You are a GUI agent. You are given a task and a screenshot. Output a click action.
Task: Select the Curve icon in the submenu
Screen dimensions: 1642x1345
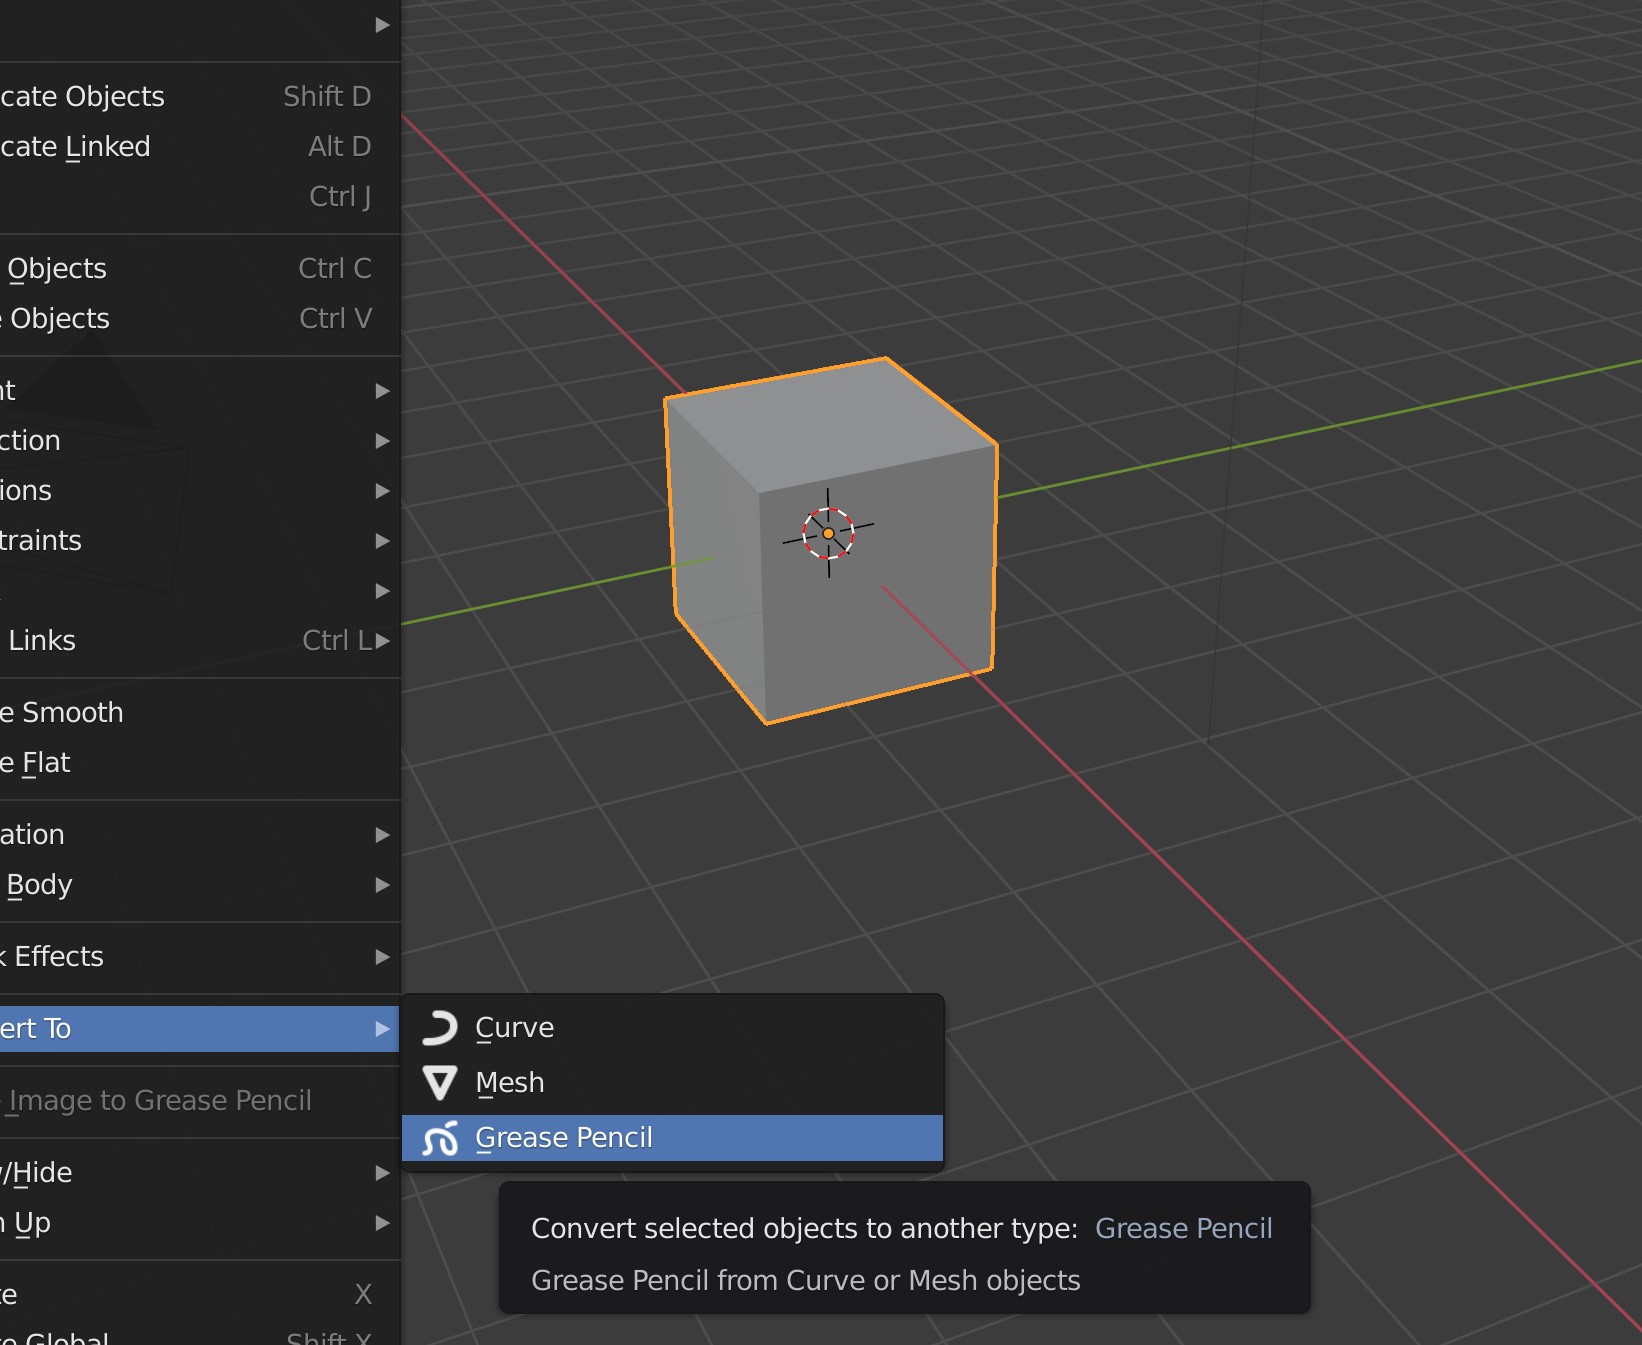pos(441,1027)
